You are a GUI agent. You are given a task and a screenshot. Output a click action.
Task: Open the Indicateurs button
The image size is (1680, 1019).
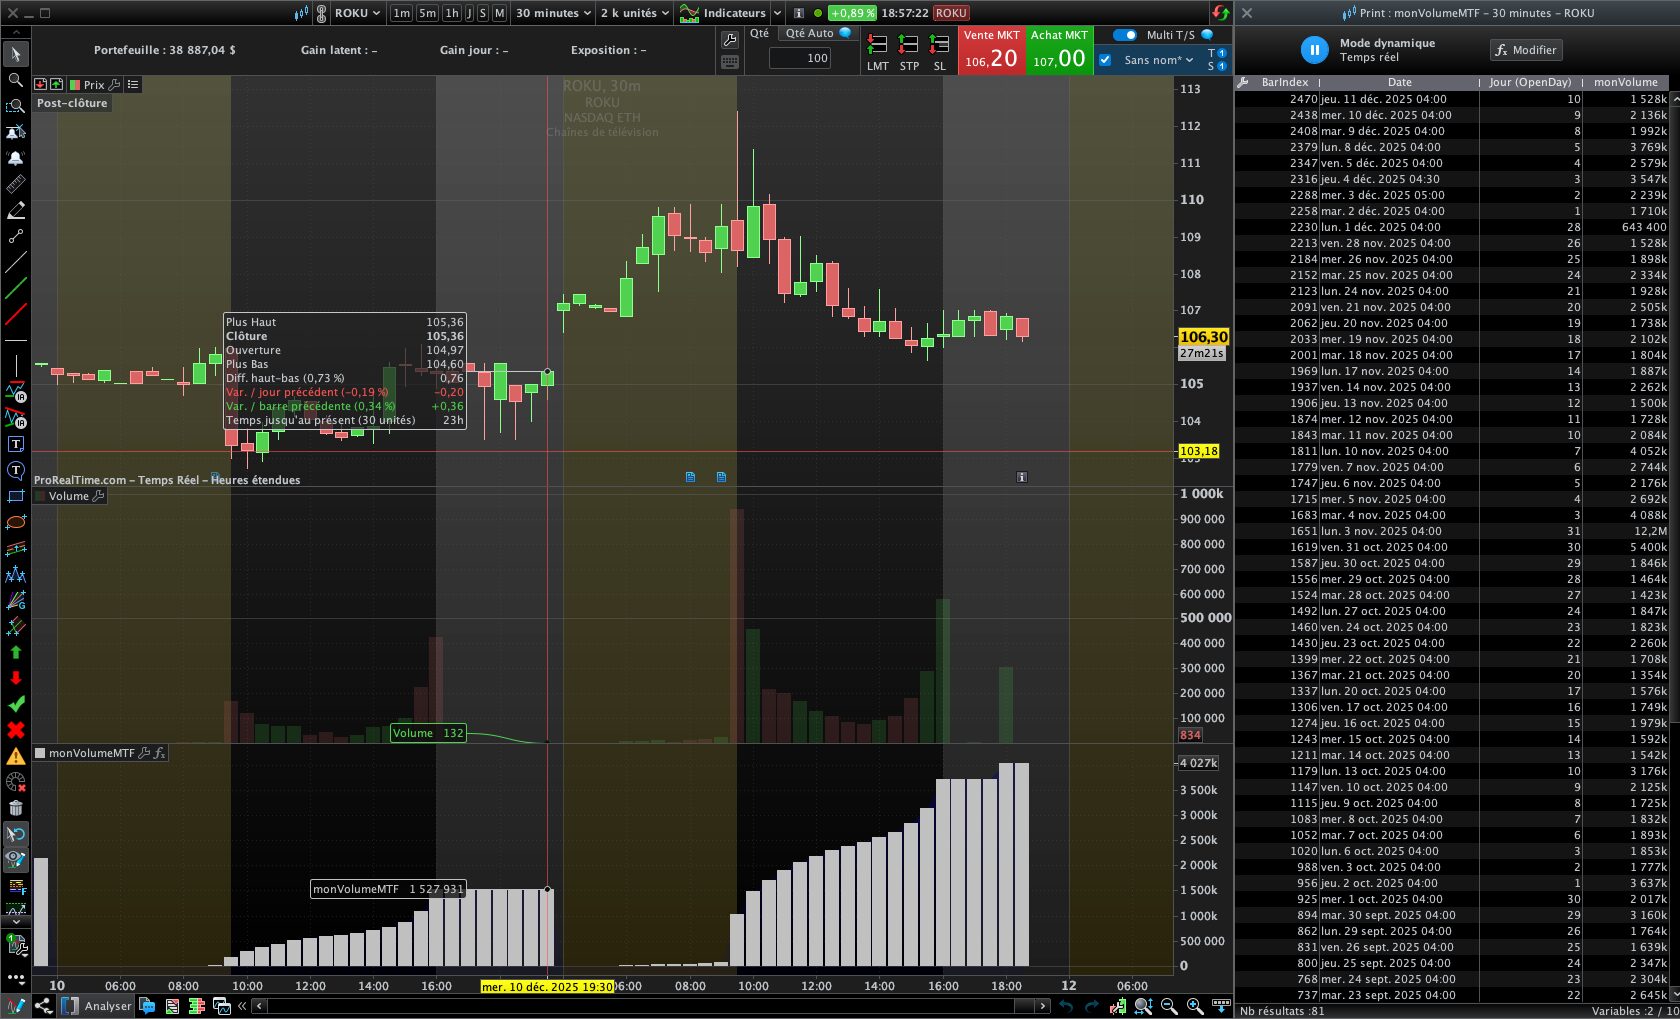[723, 13]
